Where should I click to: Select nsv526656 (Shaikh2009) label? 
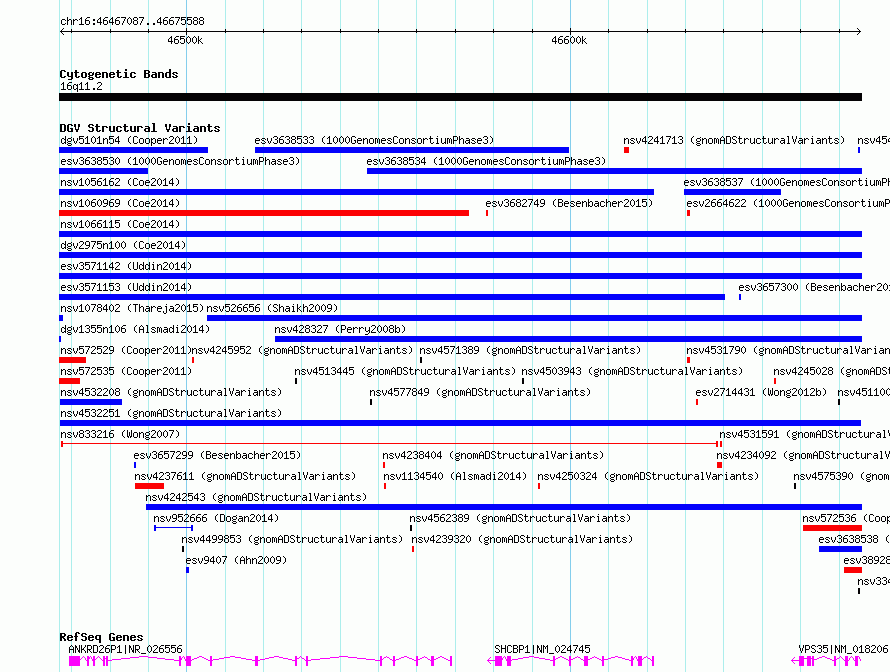pyautogui.click(x=272, y=308)
